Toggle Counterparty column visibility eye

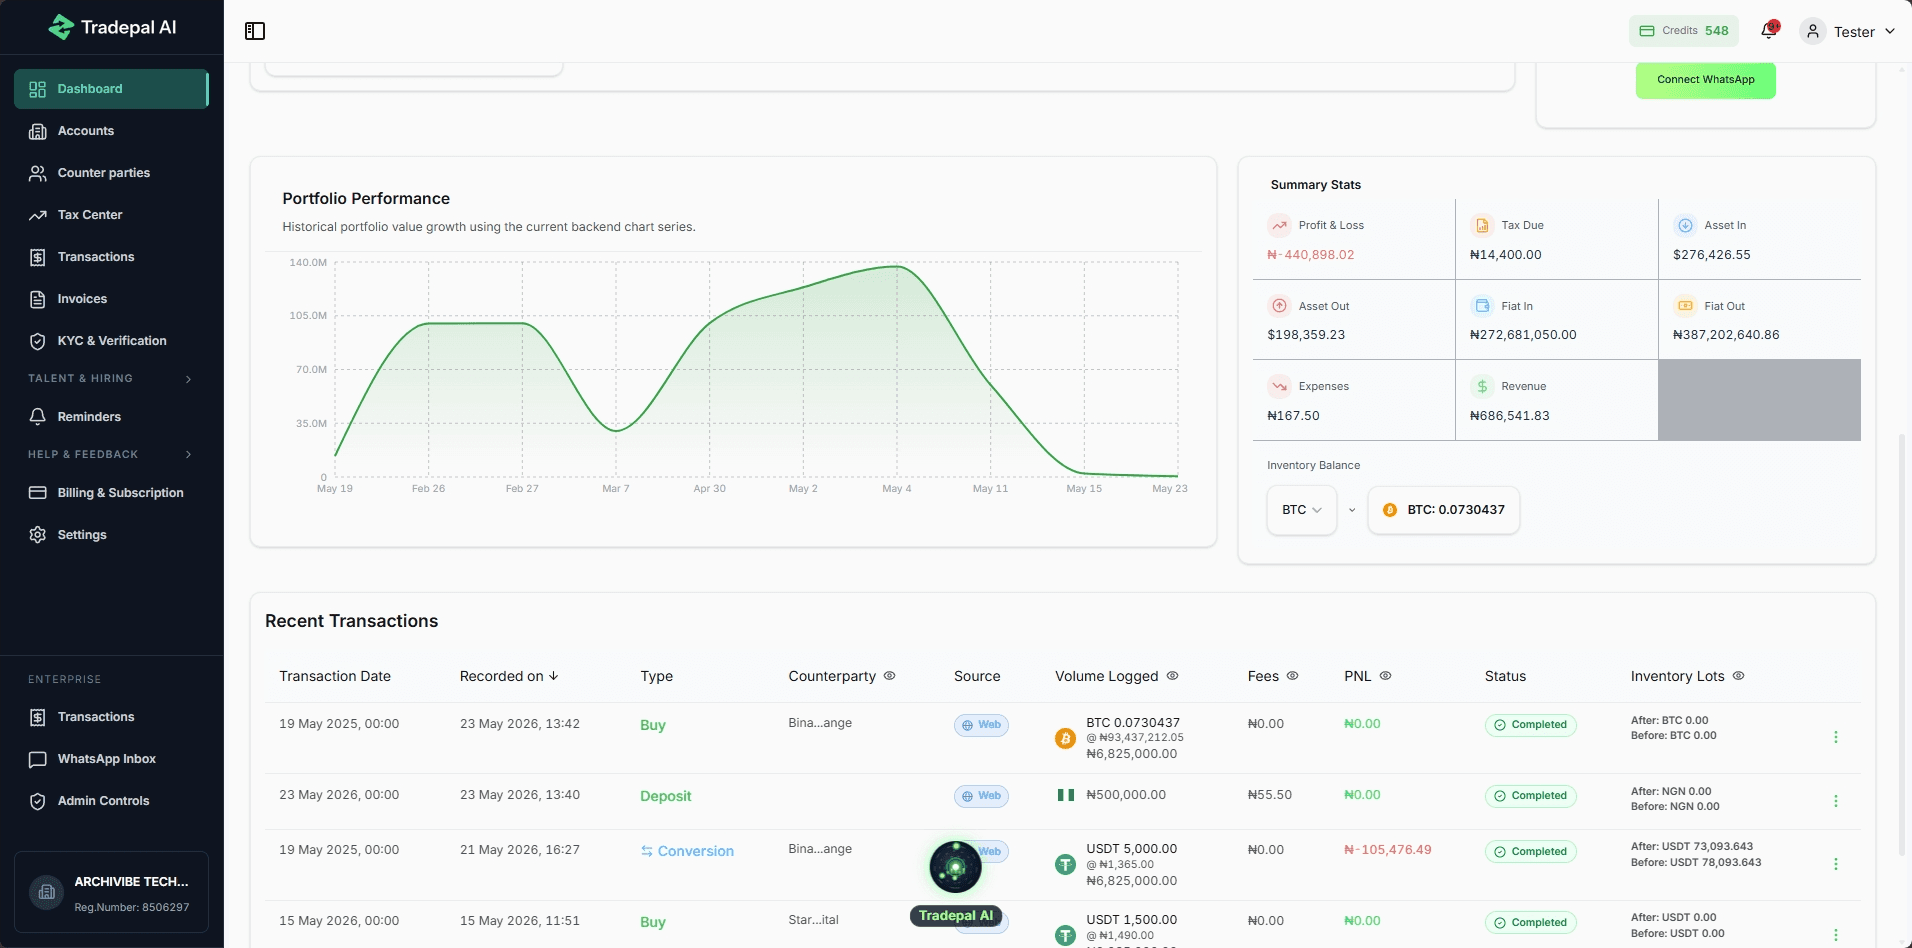[889, 676]
